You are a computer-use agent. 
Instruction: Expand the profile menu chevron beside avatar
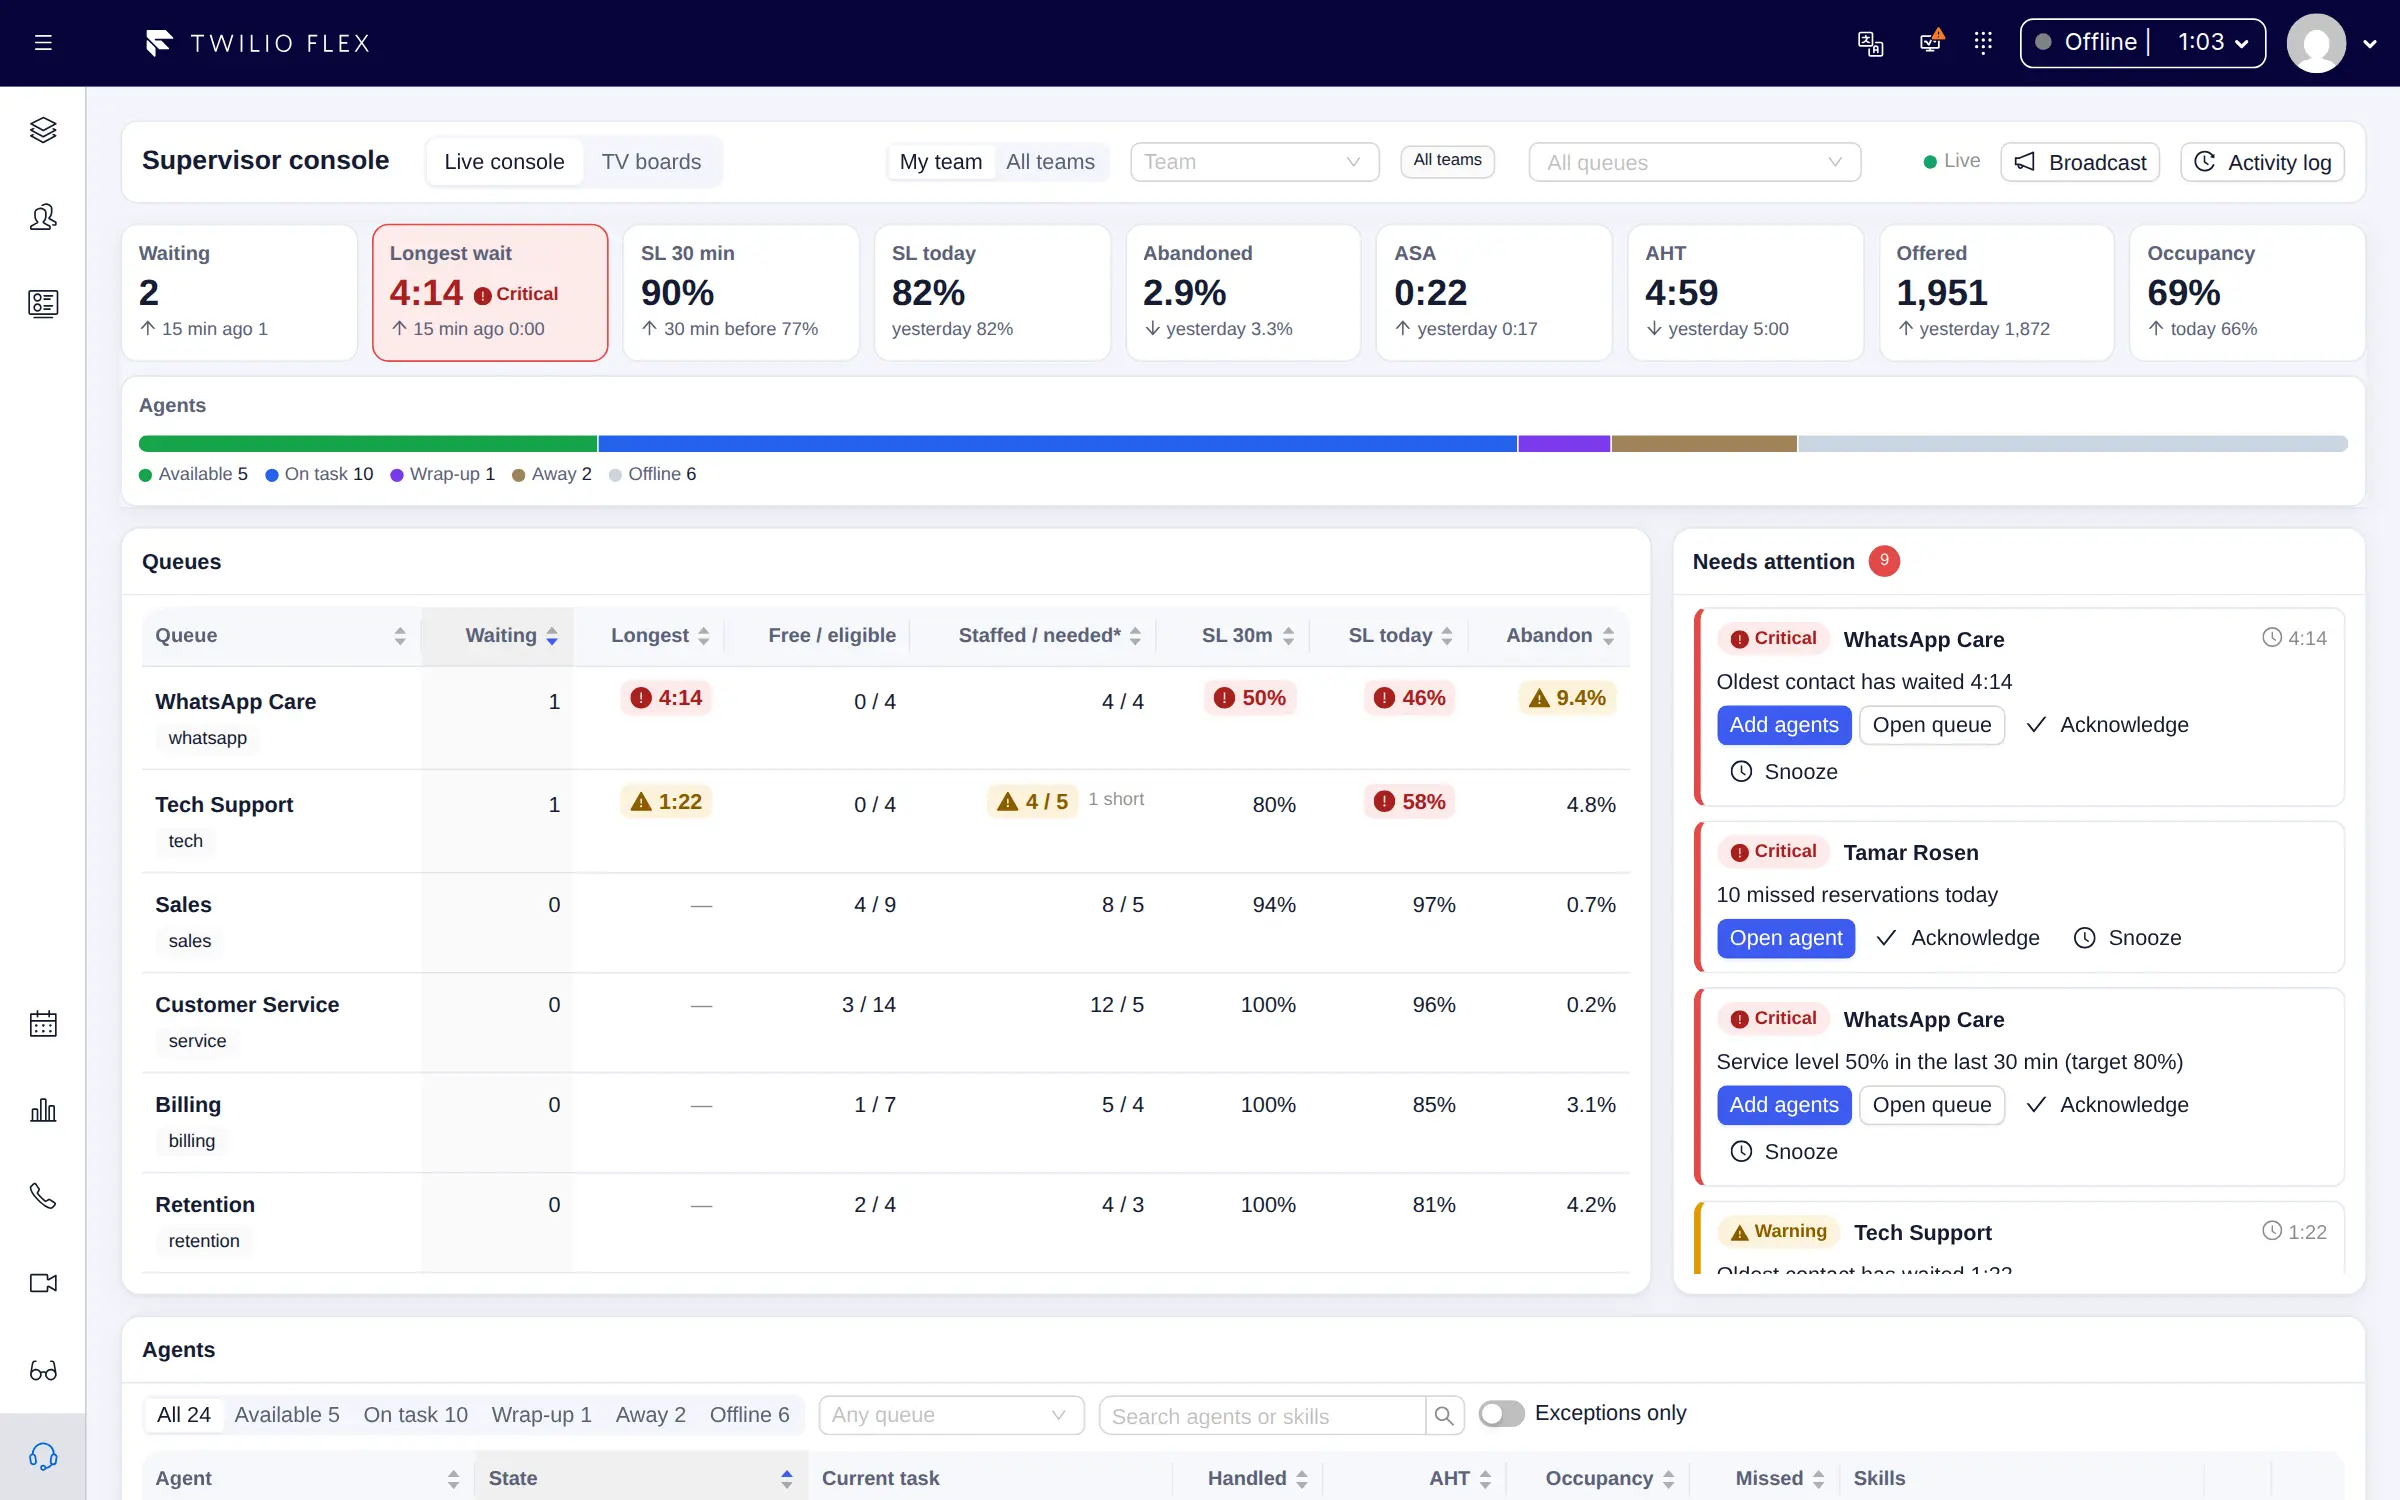tap(2369, 44)
